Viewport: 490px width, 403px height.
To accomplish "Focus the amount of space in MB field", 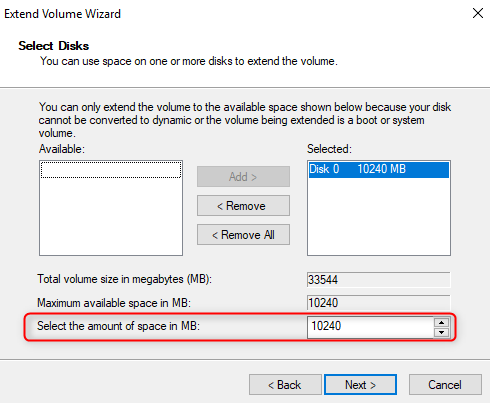I will 370,327.
